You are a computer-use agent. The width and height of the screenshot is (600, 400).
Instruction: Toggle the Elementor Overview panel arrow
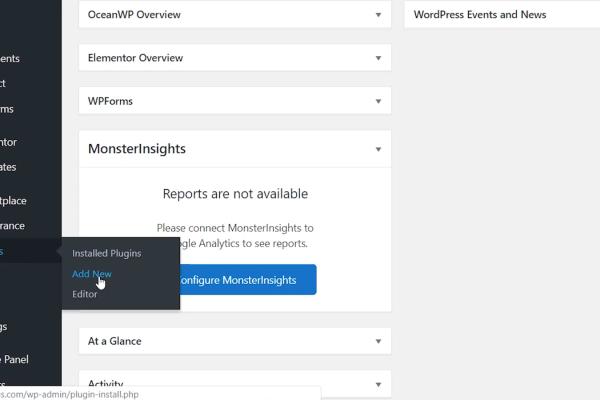click(378, 58)
